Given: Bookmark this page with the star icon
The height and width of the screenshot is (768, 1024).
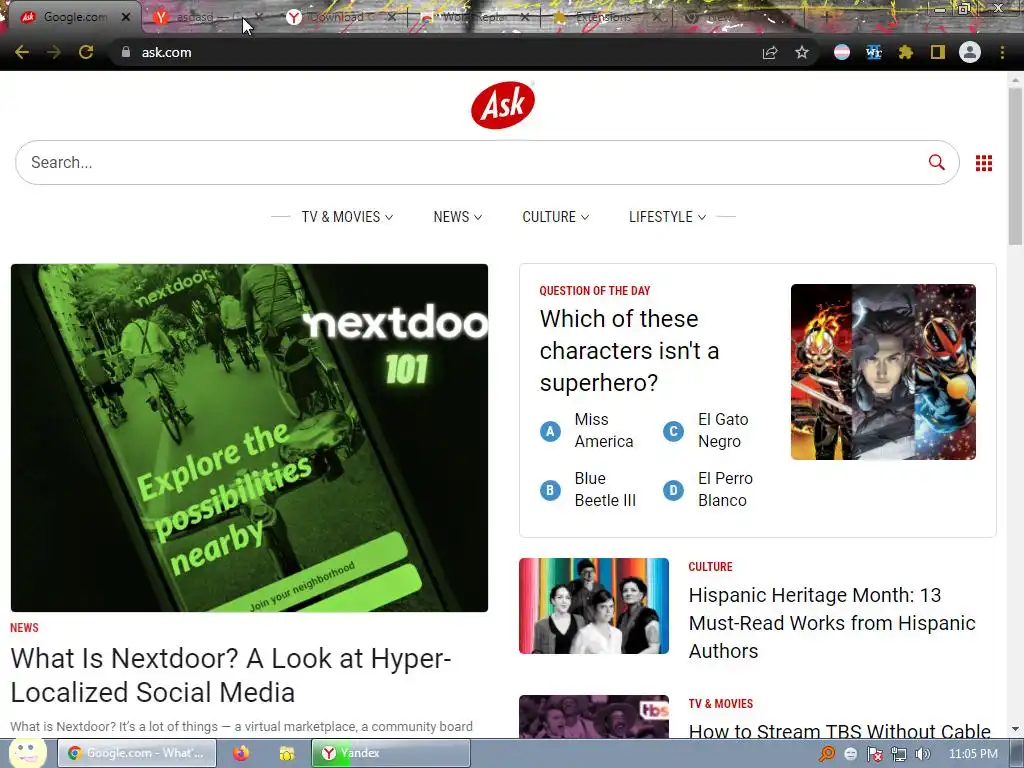Looking at the screenshot, I should point(802,52).
